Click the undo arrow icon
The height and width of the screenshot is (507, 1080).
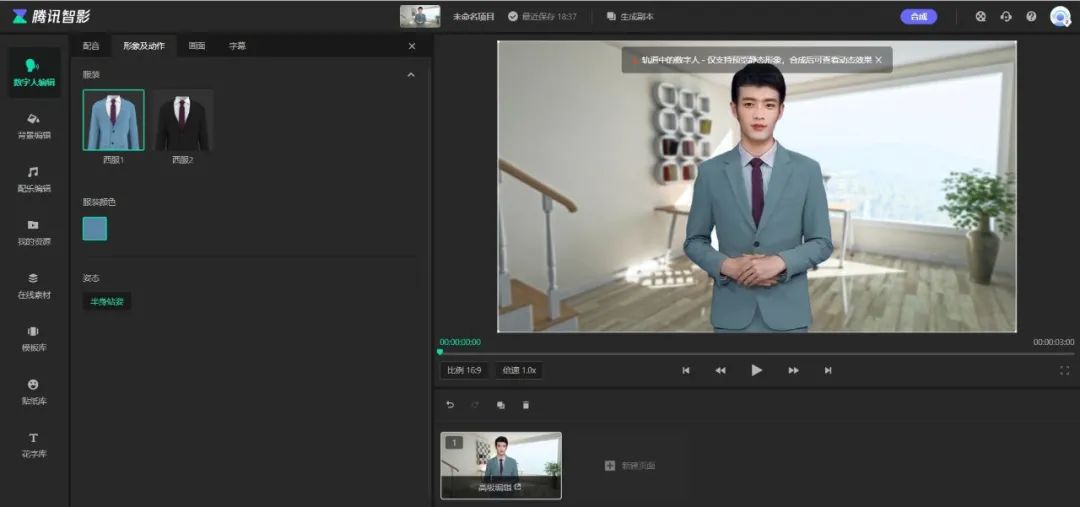click(x=450, y=405)
